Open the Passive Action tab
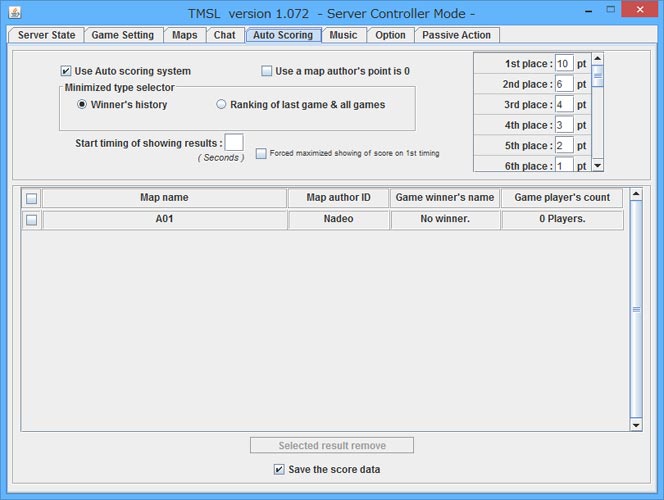Viewport: 664px width, 500px height. pos(456,35)
